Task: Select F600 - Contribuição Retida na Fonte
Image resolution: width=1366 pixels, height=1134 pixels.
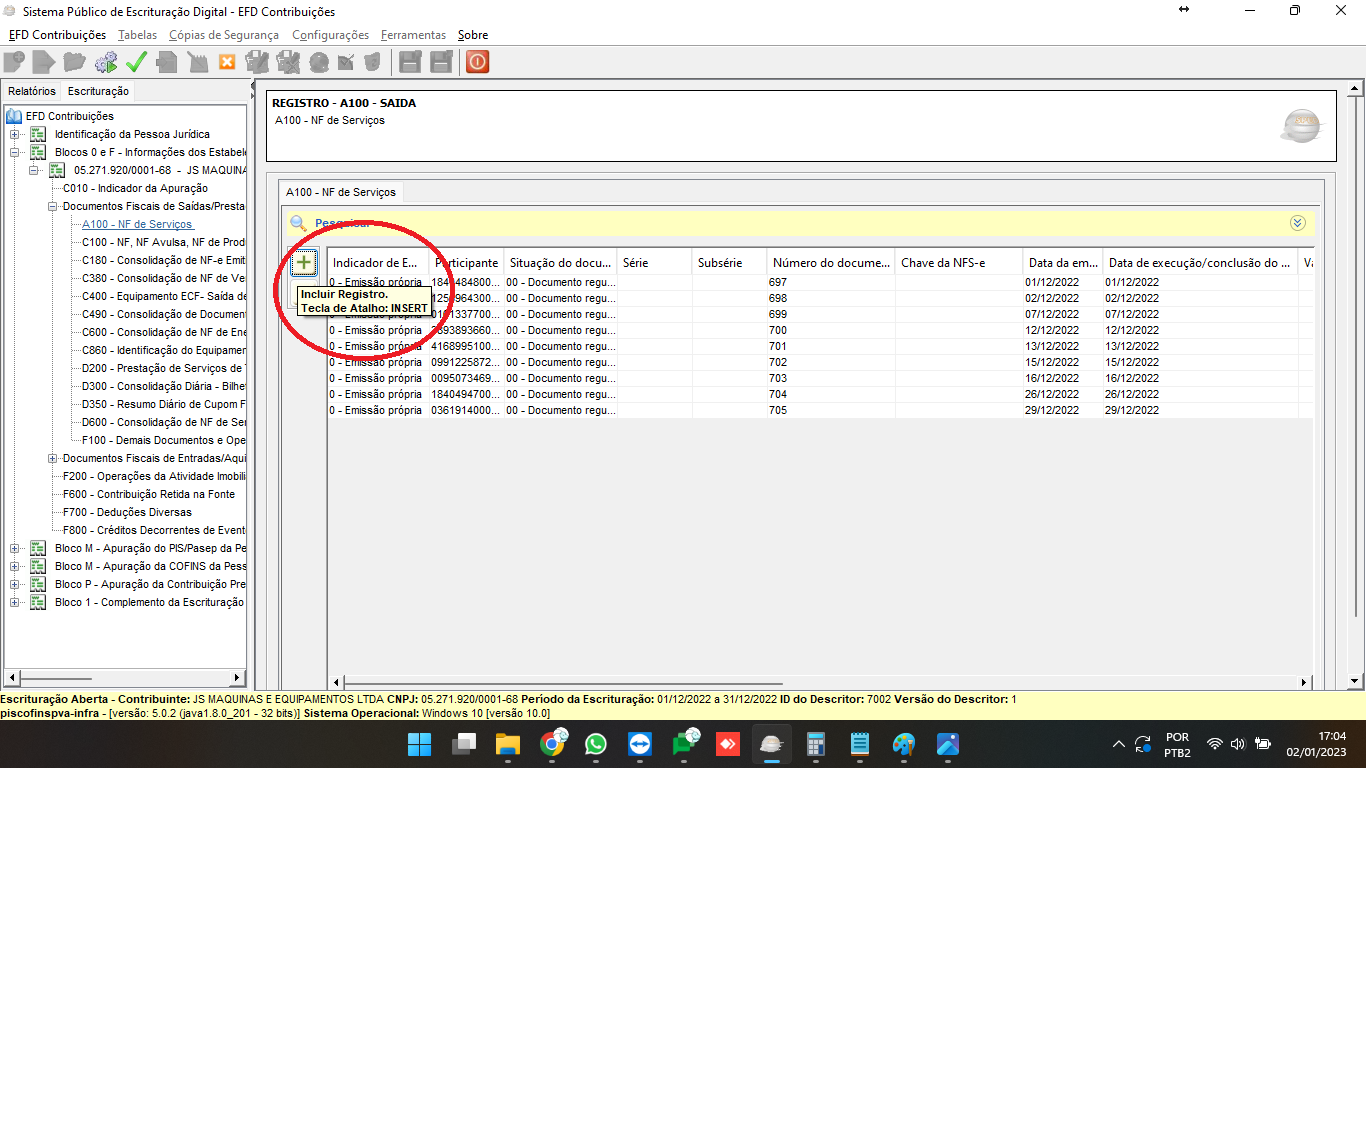Action: [x=149, y=494]
